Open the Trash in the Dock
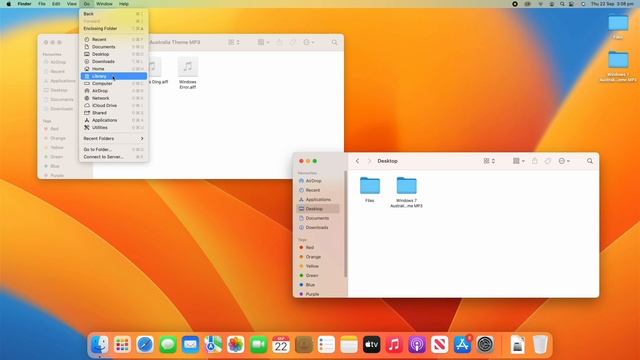This screenshot has height=360, width=640. coord(540,345)
